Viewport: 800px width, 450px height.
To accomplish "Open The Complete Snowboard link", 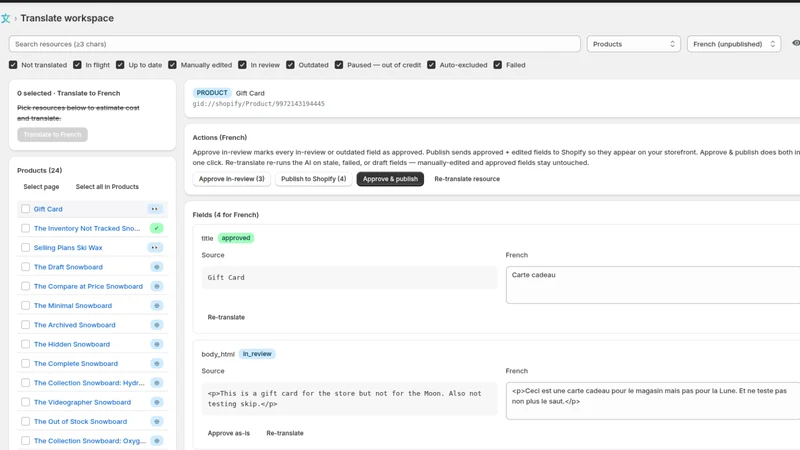I will point(76,364).
